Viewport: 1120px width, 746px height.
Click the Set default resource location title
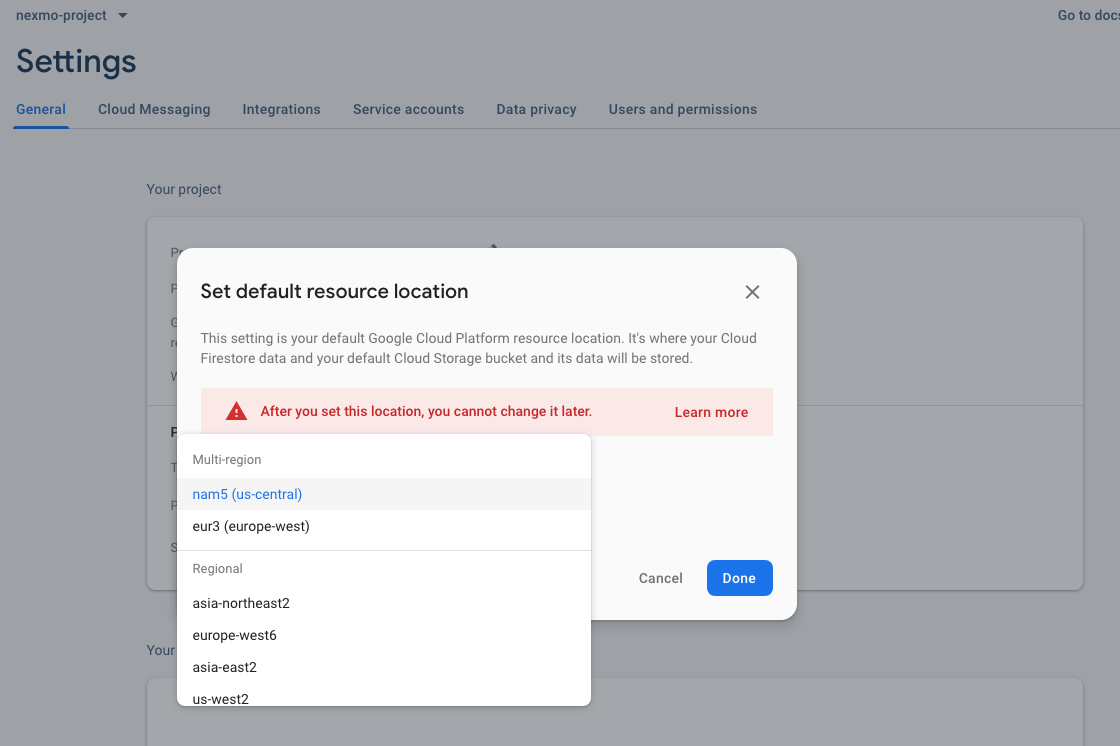334,292
